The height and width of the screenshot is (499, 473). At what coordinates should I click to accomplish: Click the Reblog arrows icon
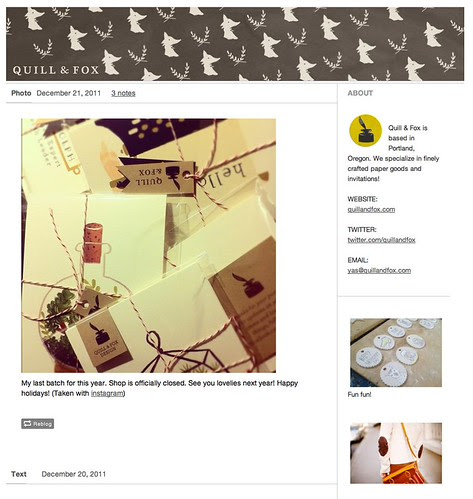27,424
